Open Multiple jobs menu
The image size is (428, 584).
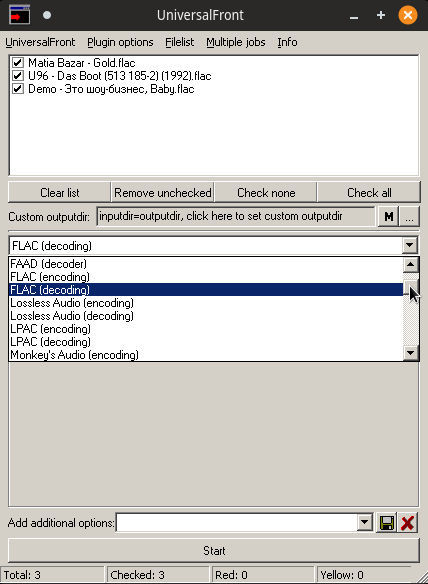pos(236,42)
